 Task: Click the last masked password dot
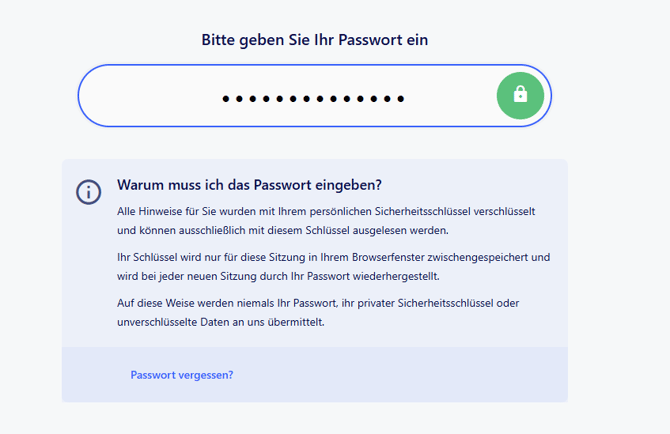coord(401,99)
